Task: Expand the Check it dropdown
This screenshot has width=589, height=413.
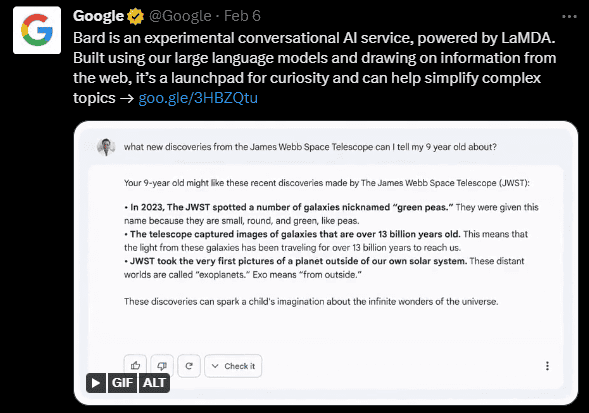Action: point(233,366)
